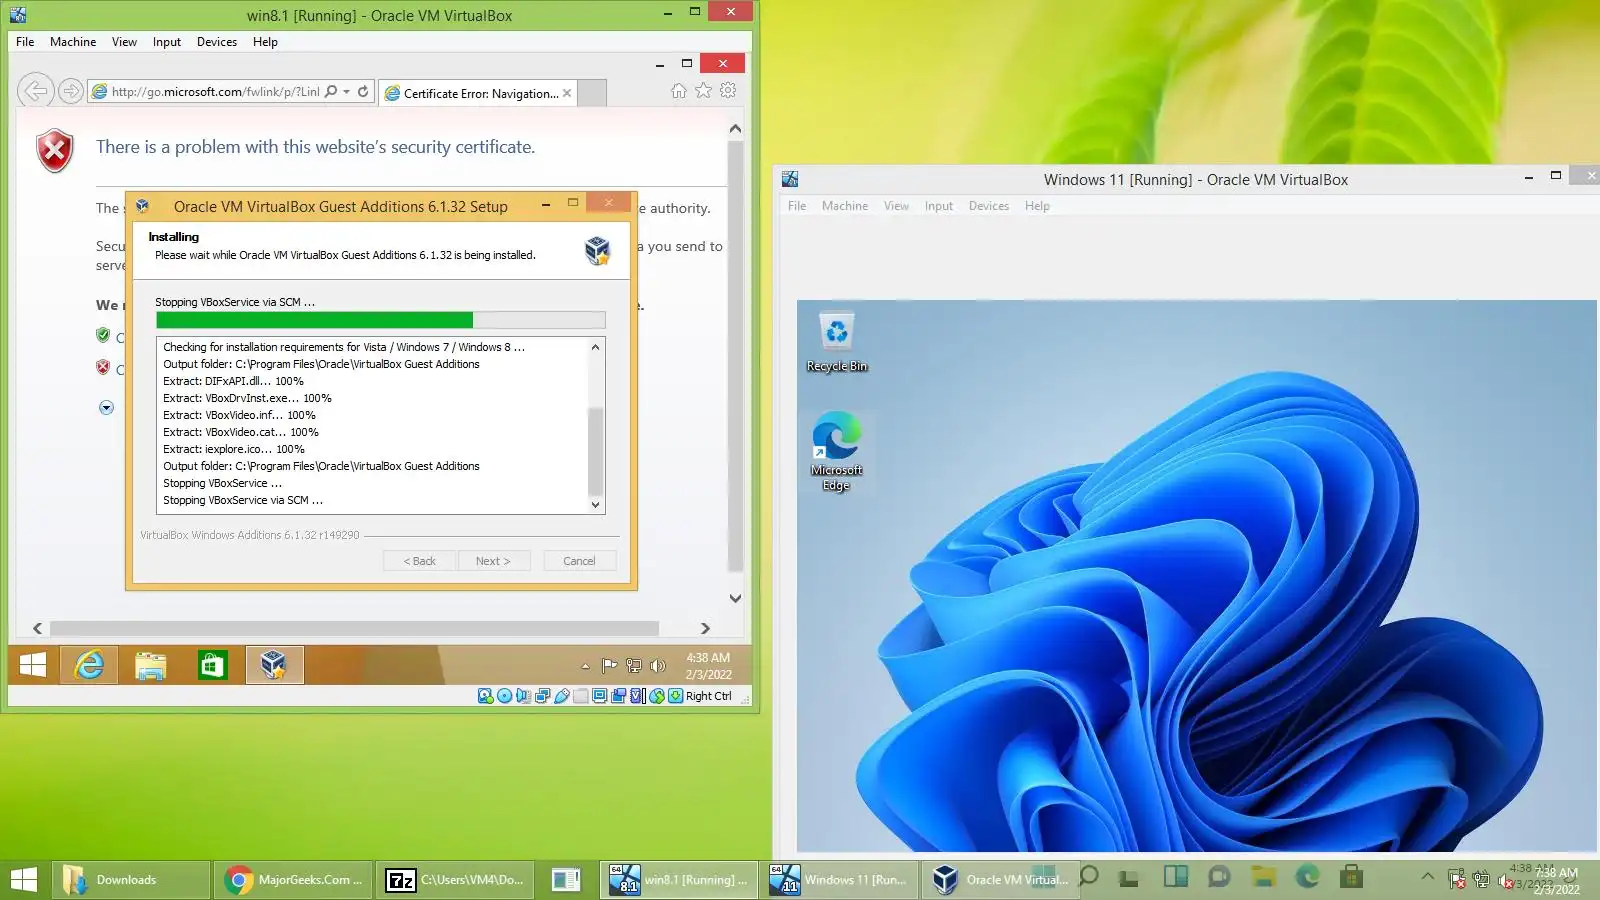Screen dimensions: 1600x900
Task: Click the volume speaker icon in guest tray
Action: [x=657, y=666]
